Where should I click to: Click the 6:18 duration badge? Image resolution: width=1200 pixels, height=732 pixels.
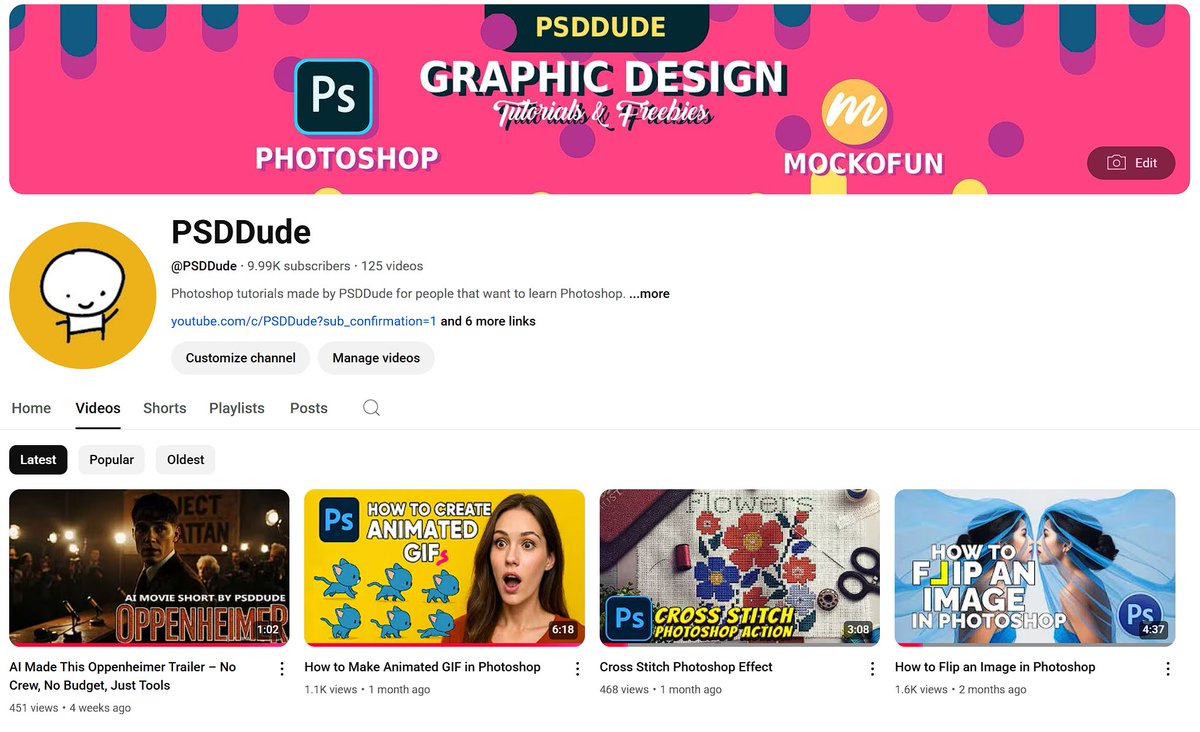[x=563, y=630]
